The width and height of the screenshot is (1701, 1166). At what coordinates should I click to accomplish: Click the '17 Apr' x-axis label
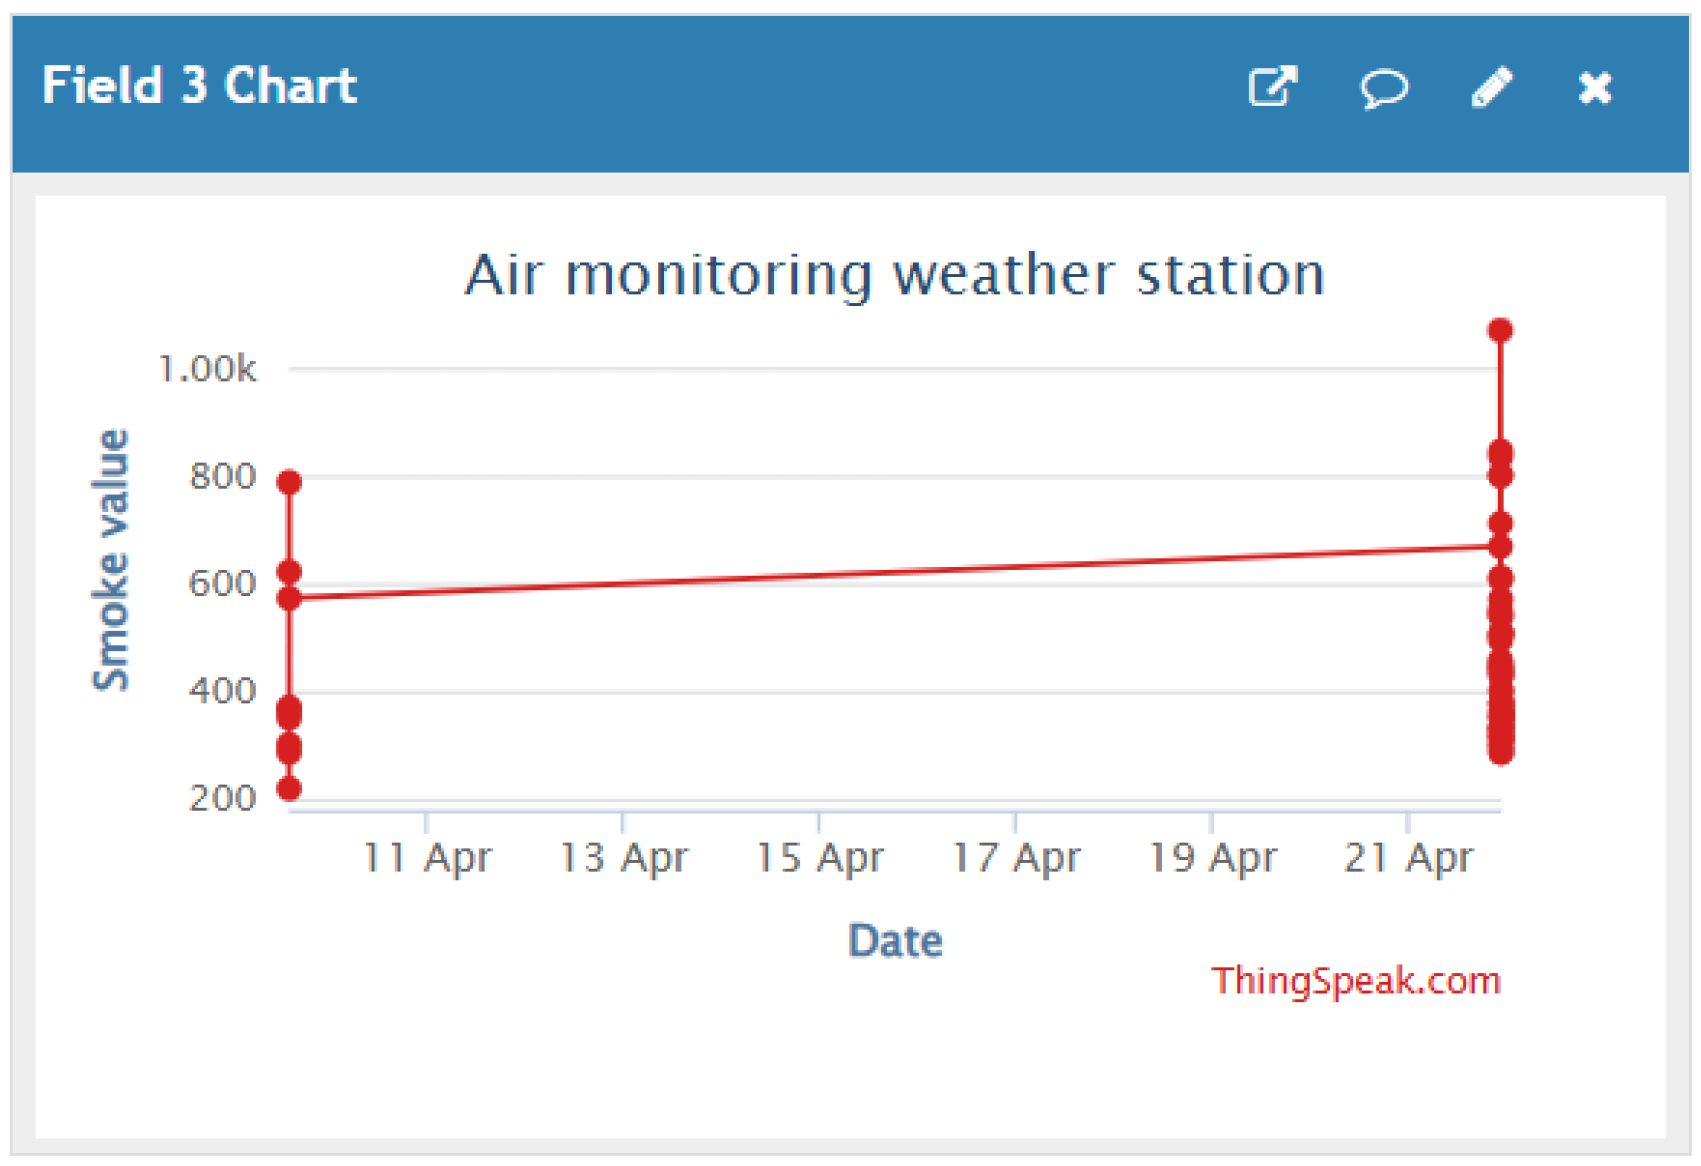[1016, 858]
